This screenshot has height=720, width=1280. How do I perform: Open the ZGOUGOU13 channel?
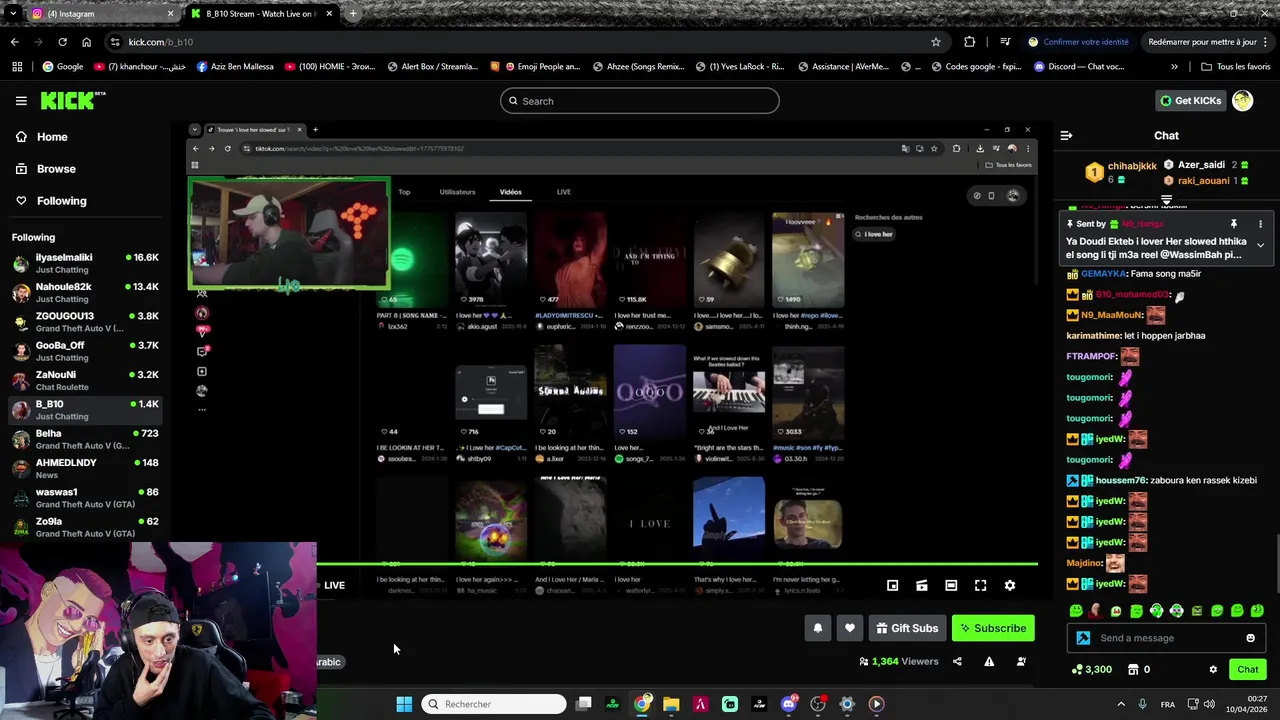pos(85,322)
